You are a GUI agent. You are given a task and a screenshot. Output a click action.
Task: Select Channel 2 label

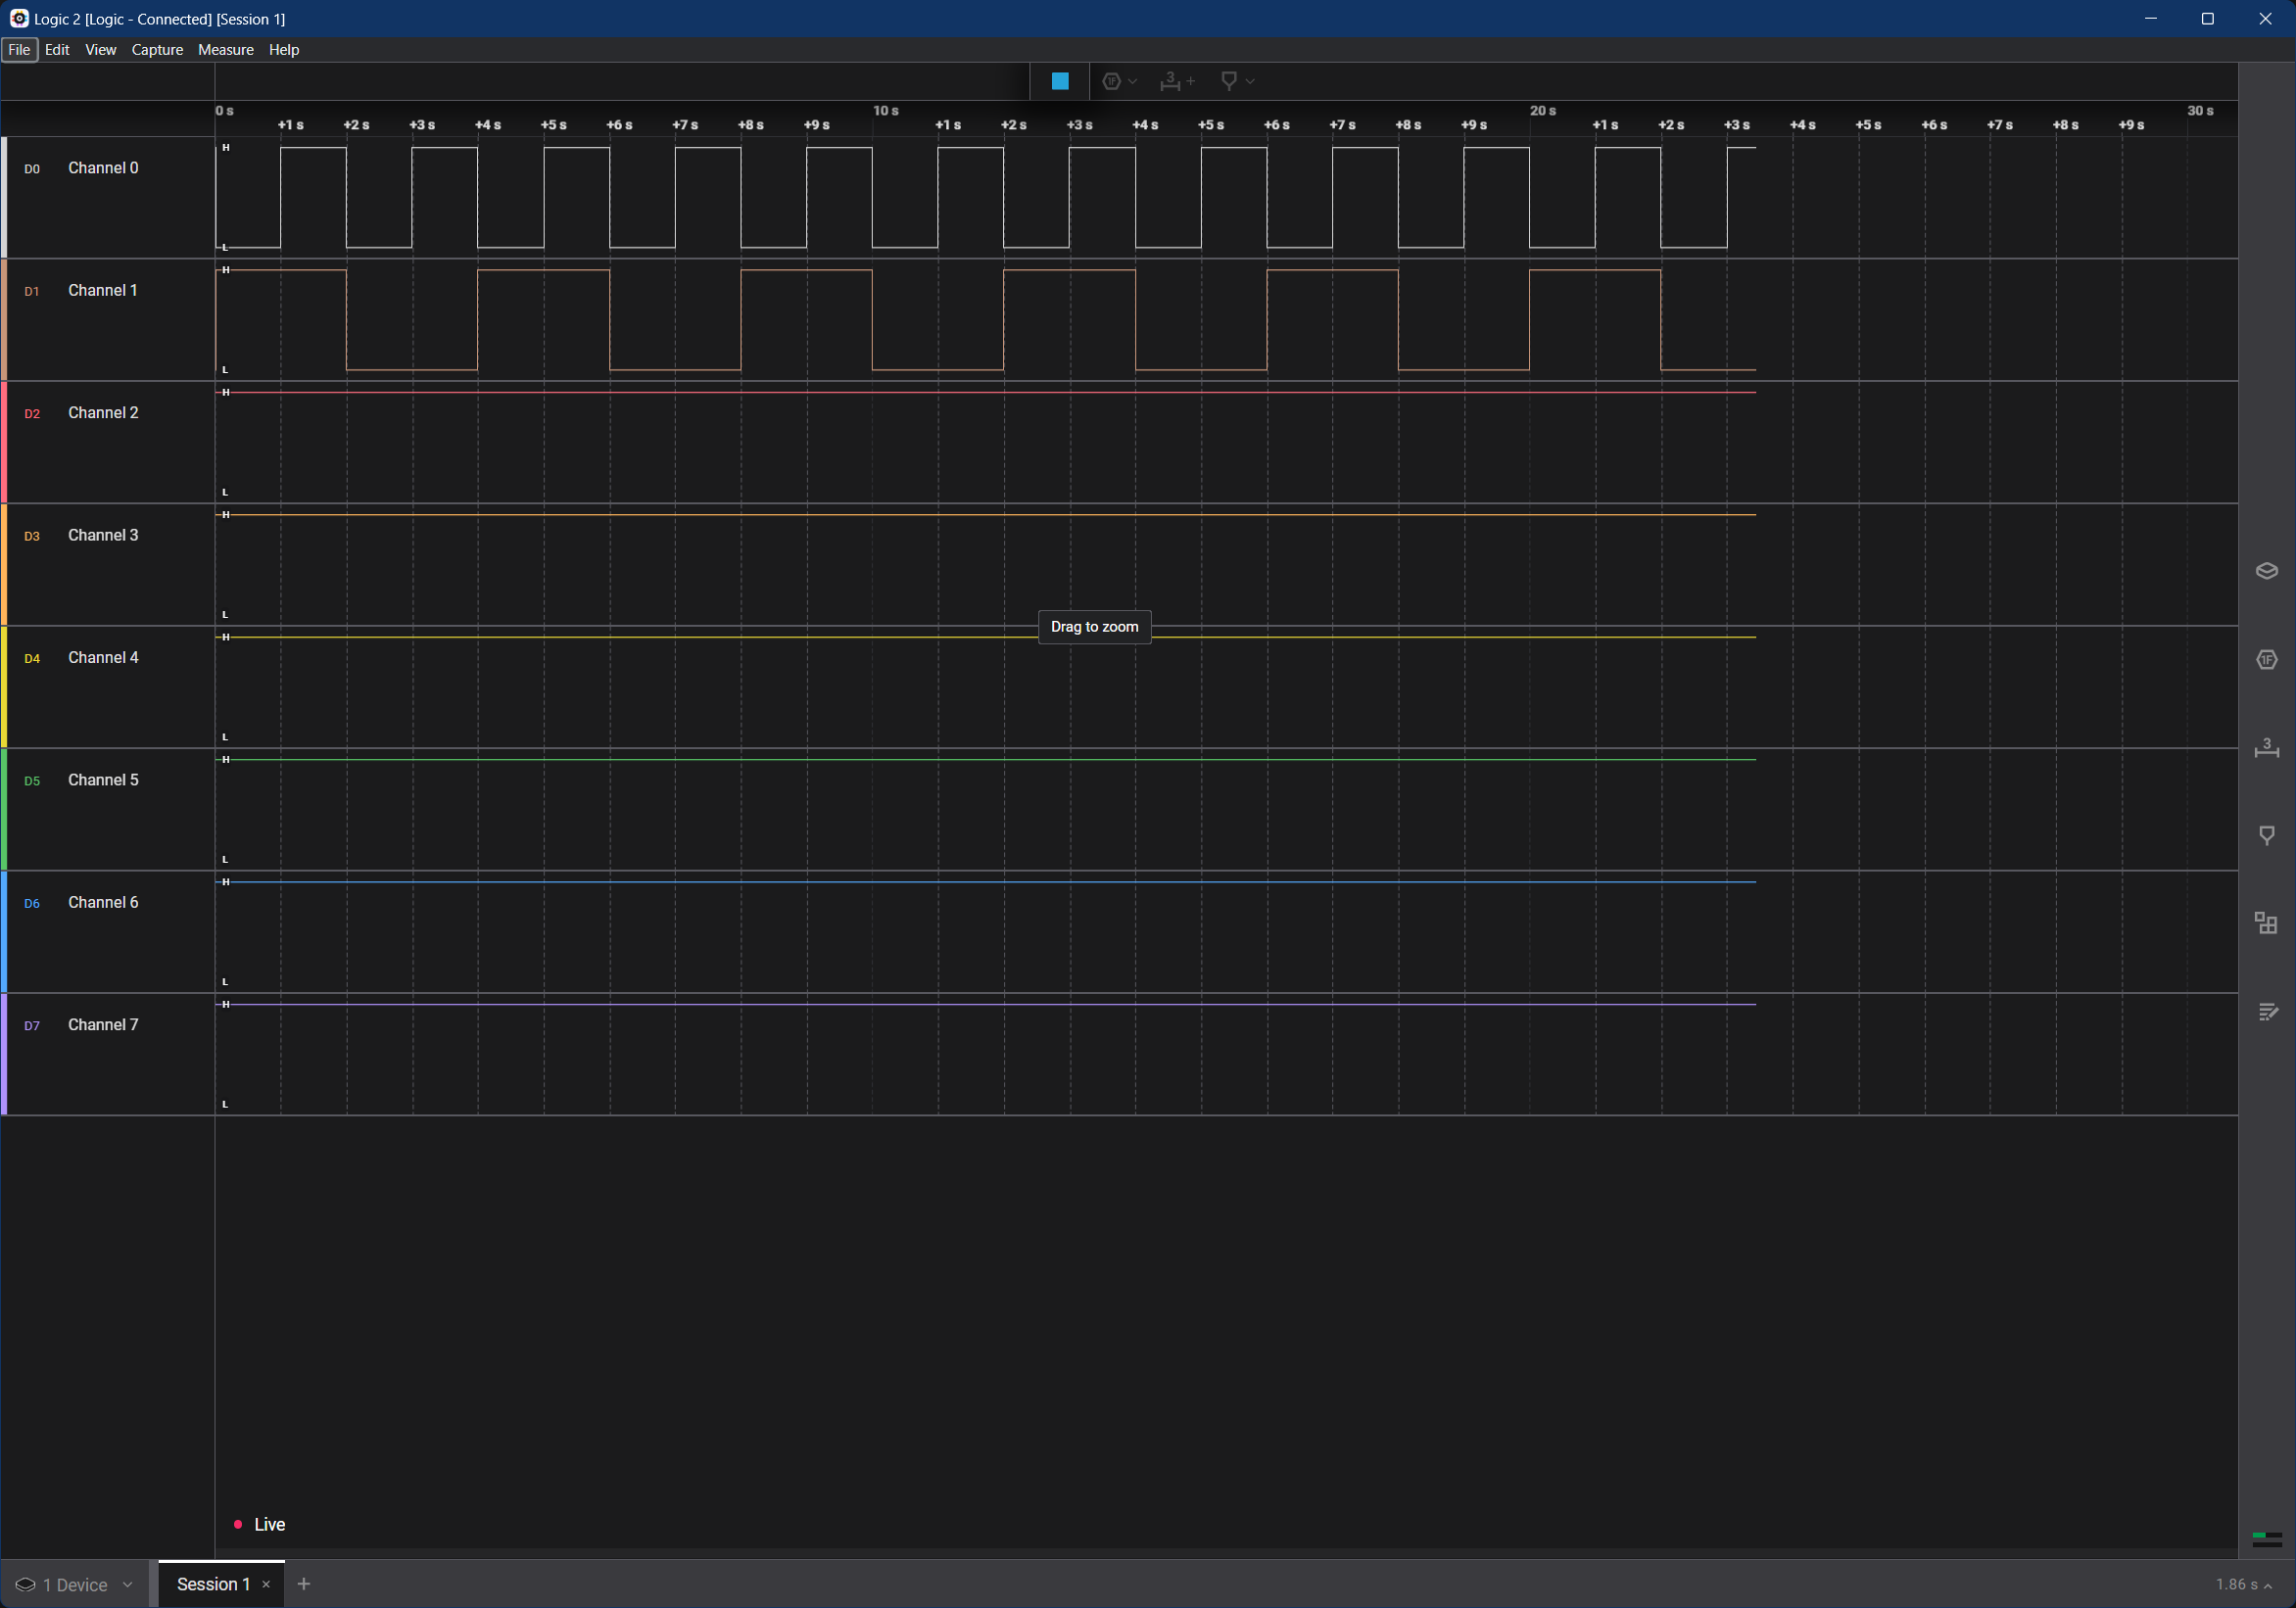point(103,413)
